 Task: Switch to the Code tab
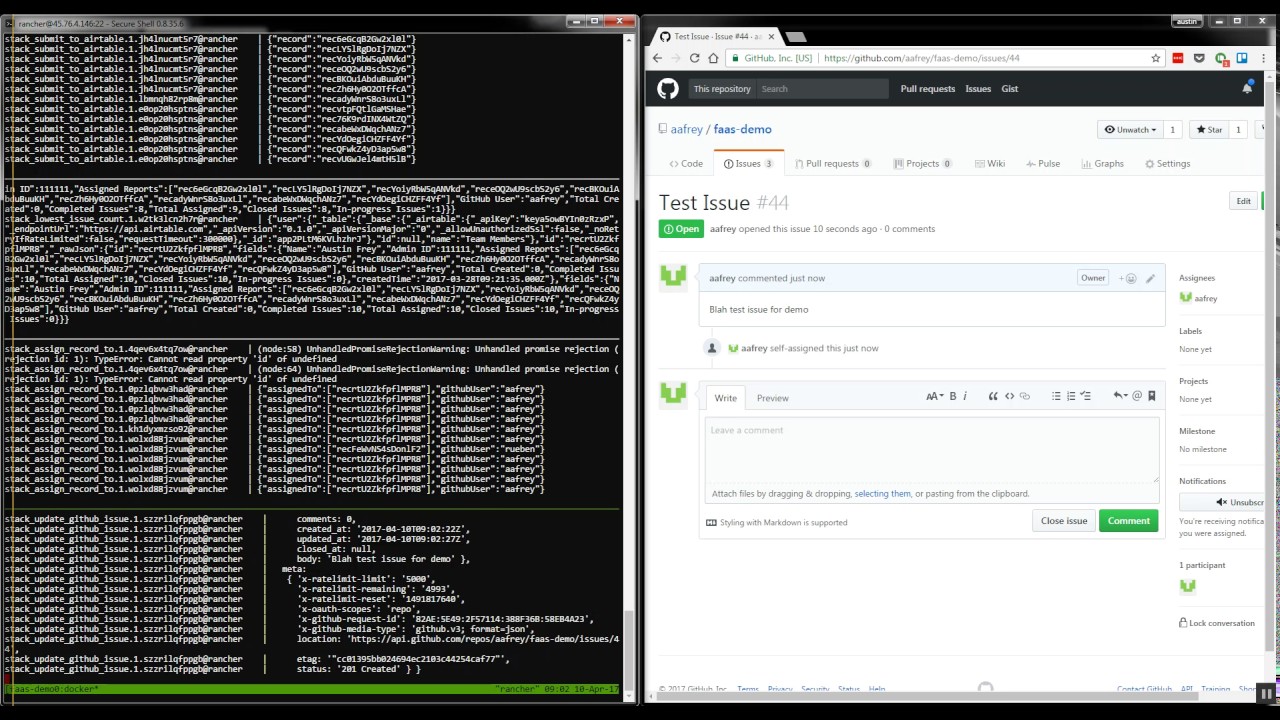685,164
